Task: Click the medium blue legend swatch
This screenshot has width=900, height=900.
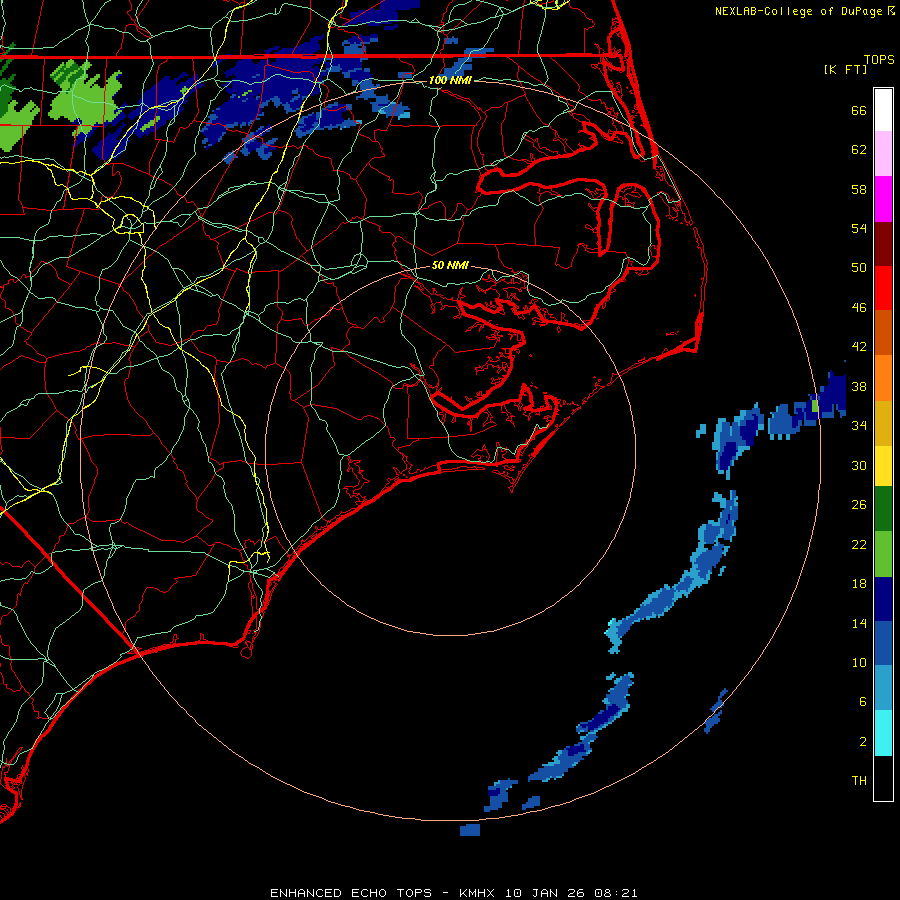Action: (x=883, y=643)
